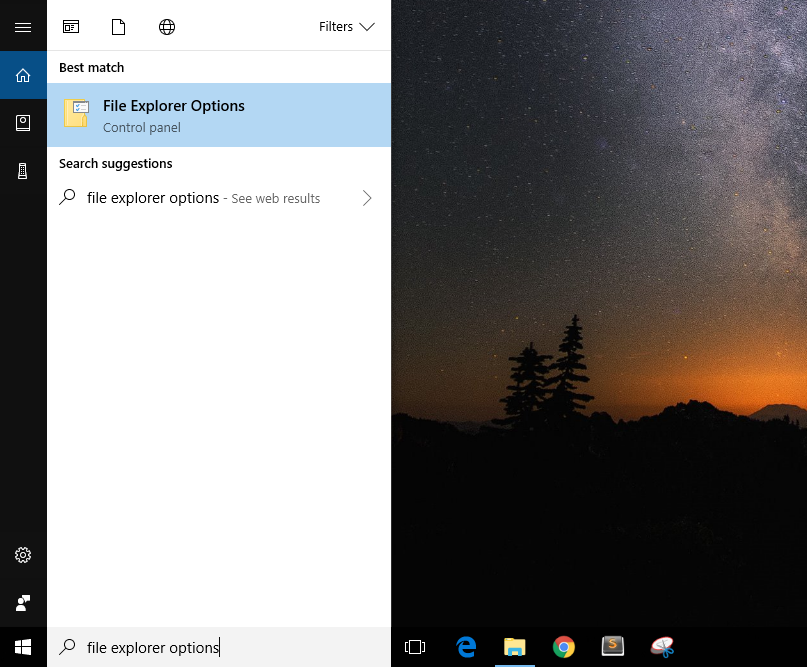Expand the web results chevron arrow
This screenshot has width=807, height=667.
coord(367,198)
